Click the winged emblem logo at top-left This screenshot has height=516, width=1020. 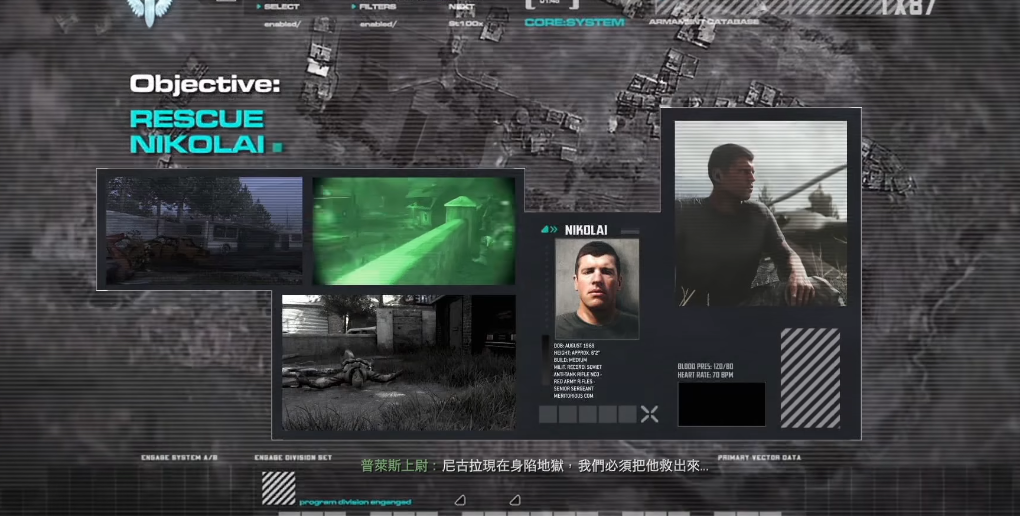148,10
